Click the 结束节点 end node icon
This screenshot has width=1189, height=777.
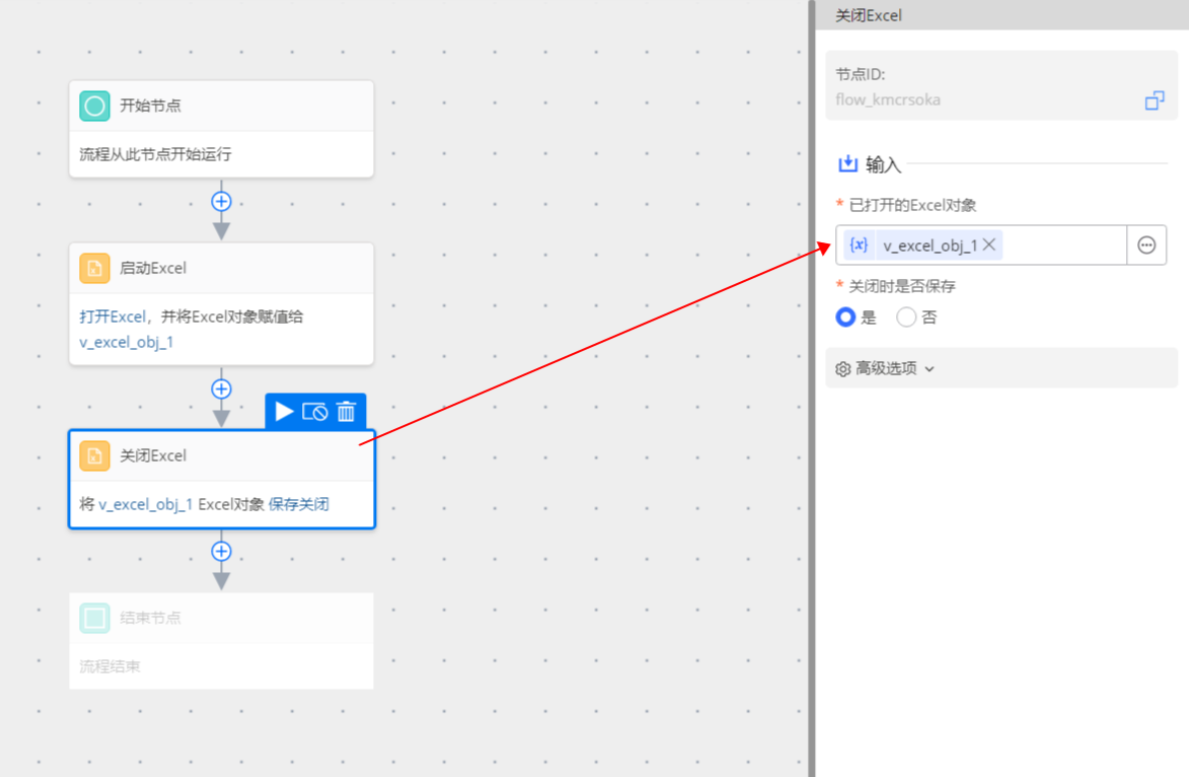click(x=95, y=618)
